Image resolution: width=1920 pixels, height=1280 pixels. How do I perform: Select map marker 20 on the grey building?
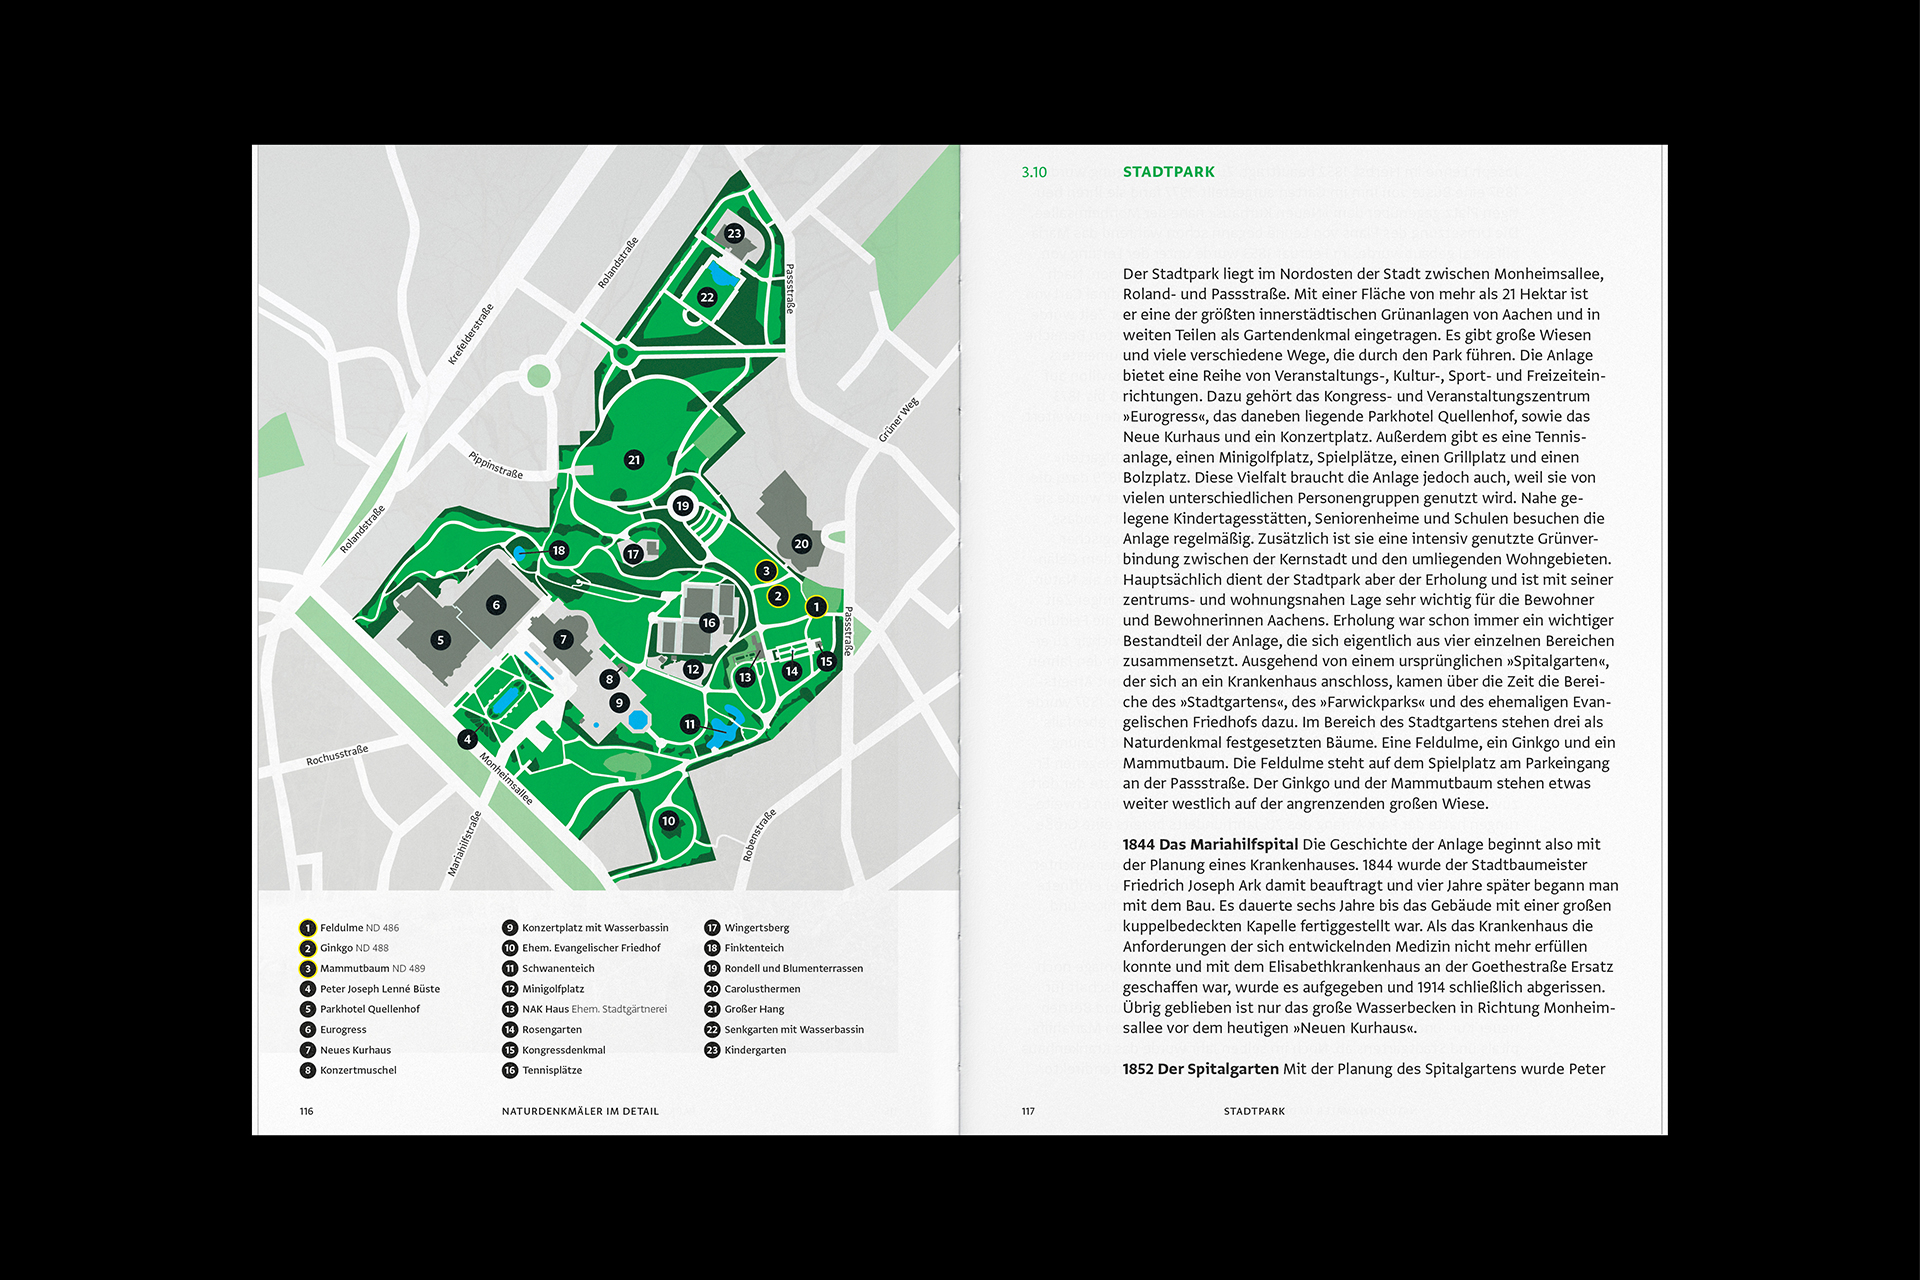coord(801,544)
